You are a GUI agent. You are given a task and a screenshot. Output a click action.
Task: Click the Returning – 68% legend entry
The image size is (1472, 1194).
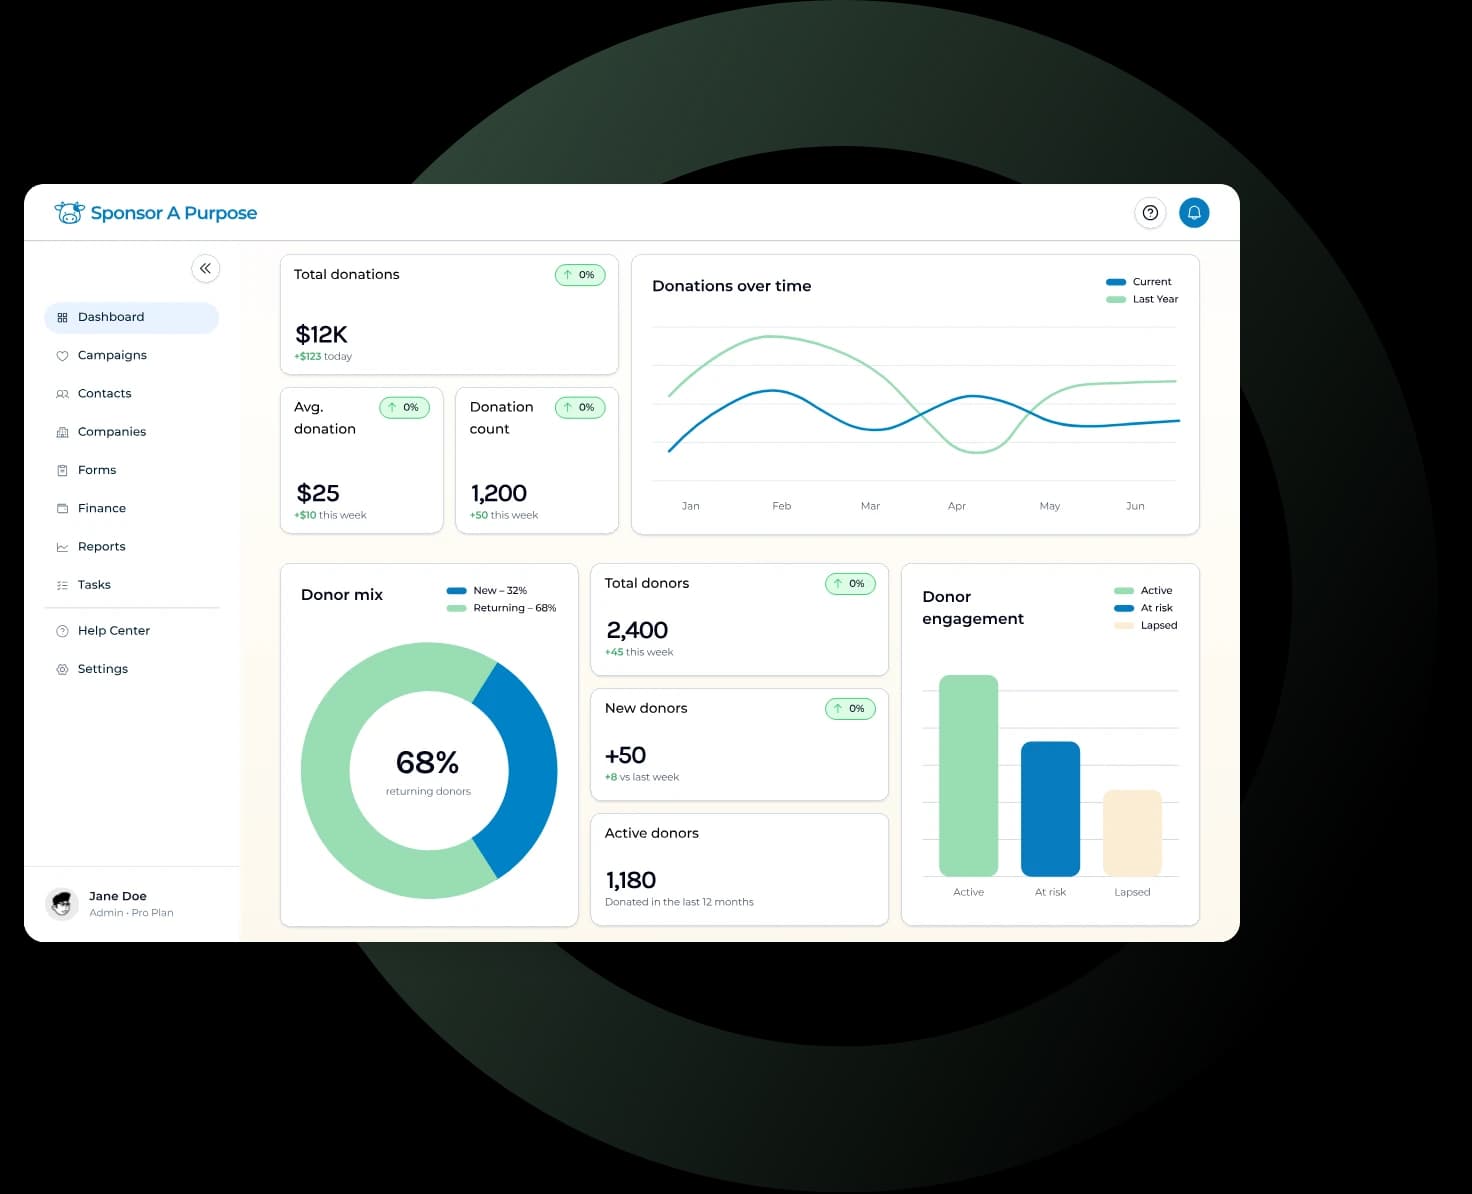(x=501, y=608)
